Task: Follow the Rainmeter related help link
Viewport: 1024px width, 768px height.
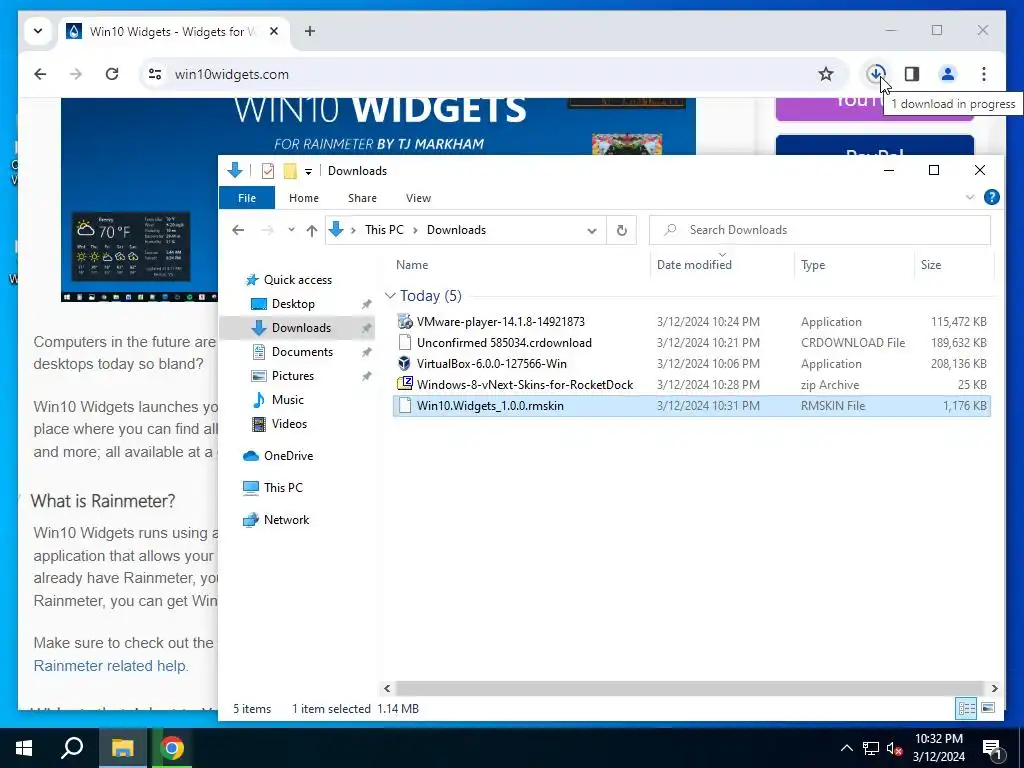Action: [x=110, y=666]
